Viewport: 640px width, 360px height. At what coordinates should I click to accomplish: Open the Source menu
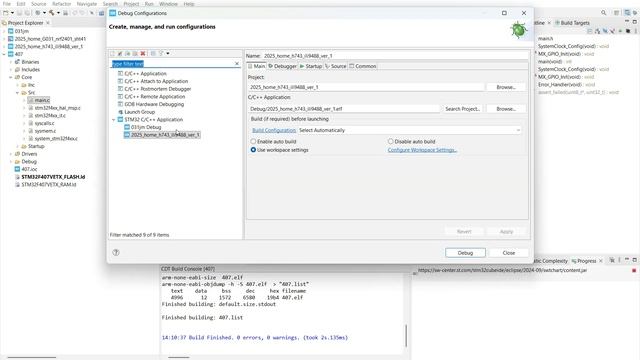click(x=38, y=4)
